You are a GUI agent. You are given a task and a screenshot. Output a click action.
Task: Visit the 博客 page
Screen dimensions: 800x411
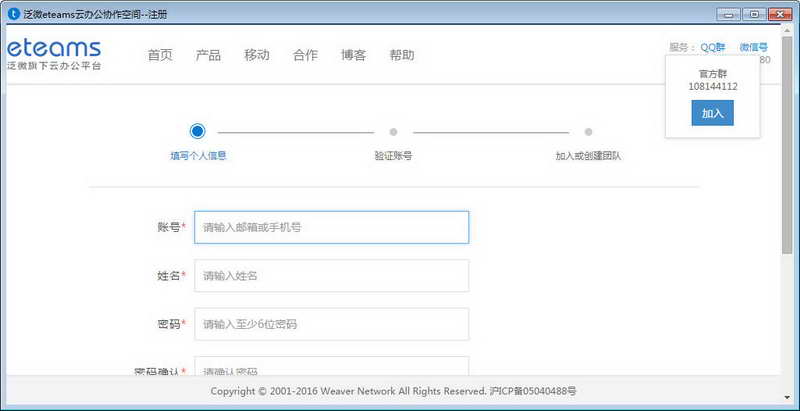[354, 55]
